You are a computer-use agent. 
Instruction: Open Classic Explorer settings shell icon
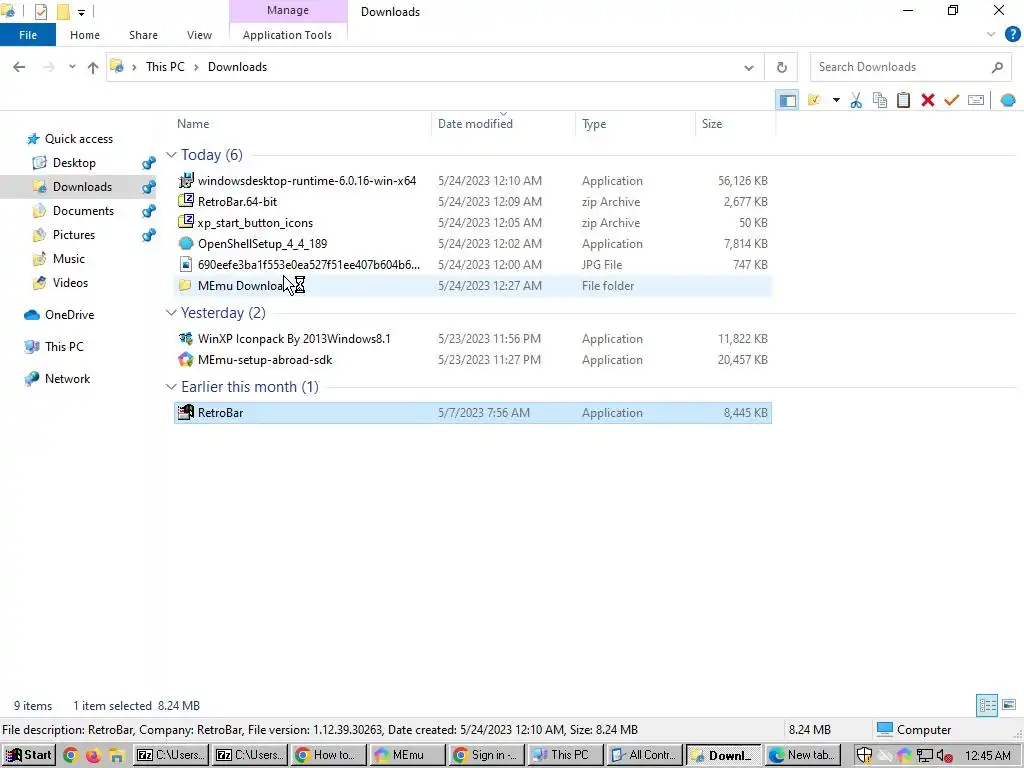click(x=1008, y=101)
